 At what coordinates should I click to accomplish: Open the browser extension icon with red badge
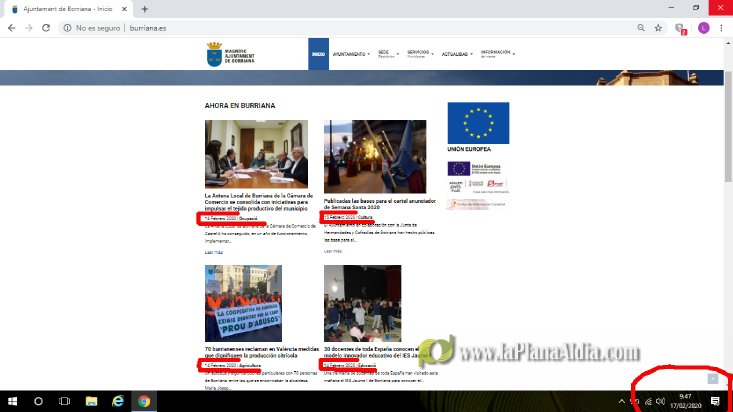click(681, 29)
